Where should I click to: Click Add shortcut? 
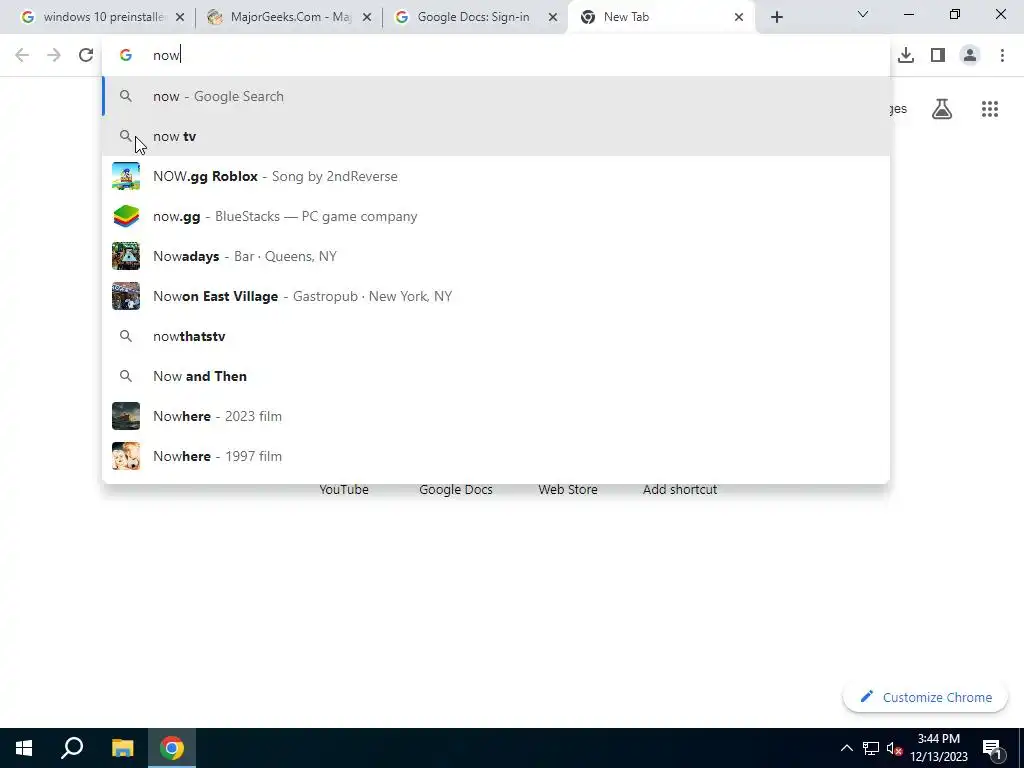tap(680, 490)
